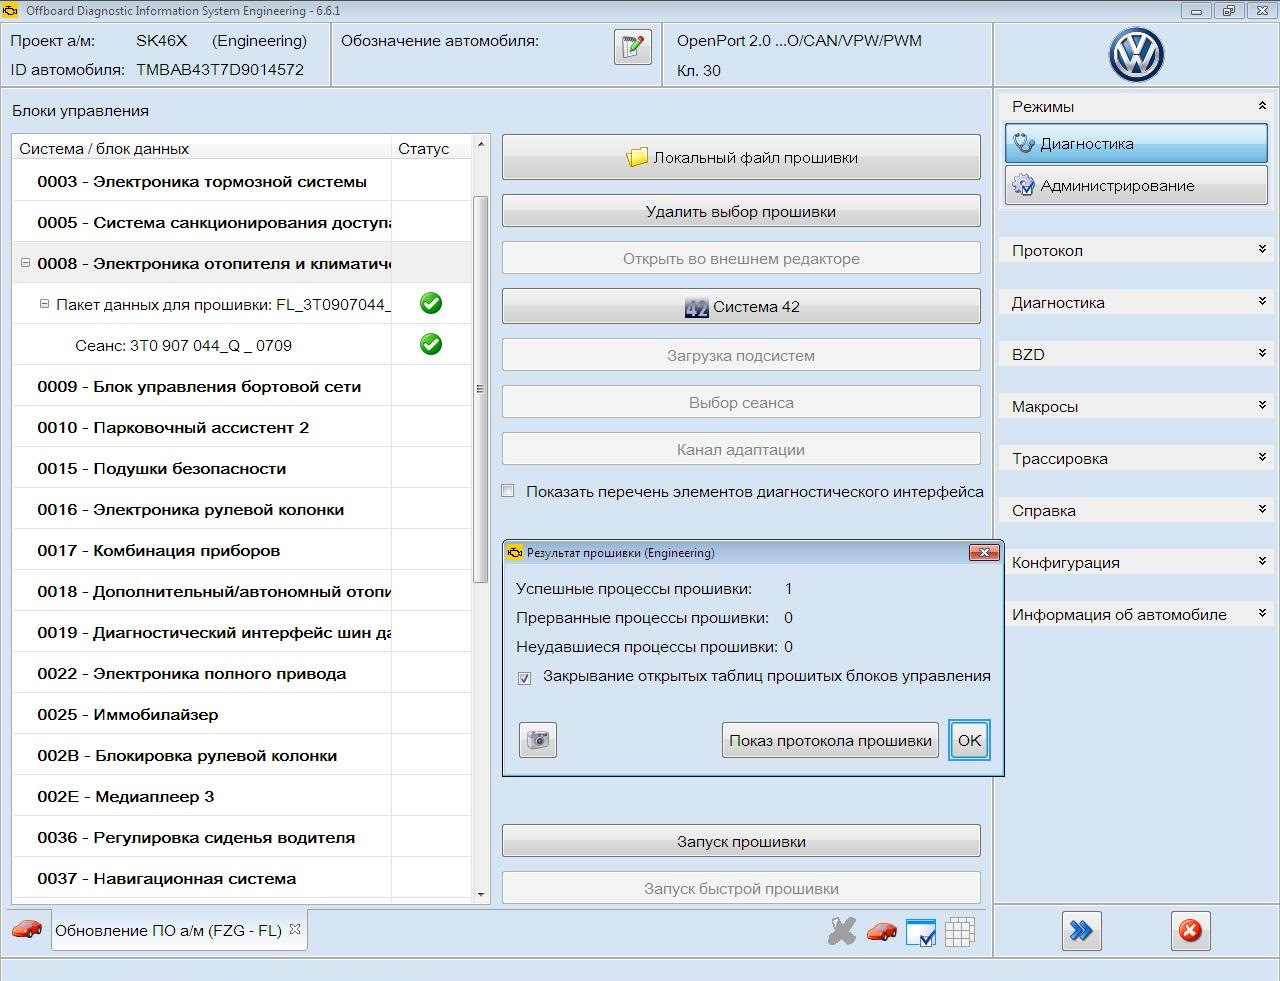This screenshot has width=1280, height=981.
Task: Select 0018 Дополнительный/автономный отопитель row
Action: point(241,591)
